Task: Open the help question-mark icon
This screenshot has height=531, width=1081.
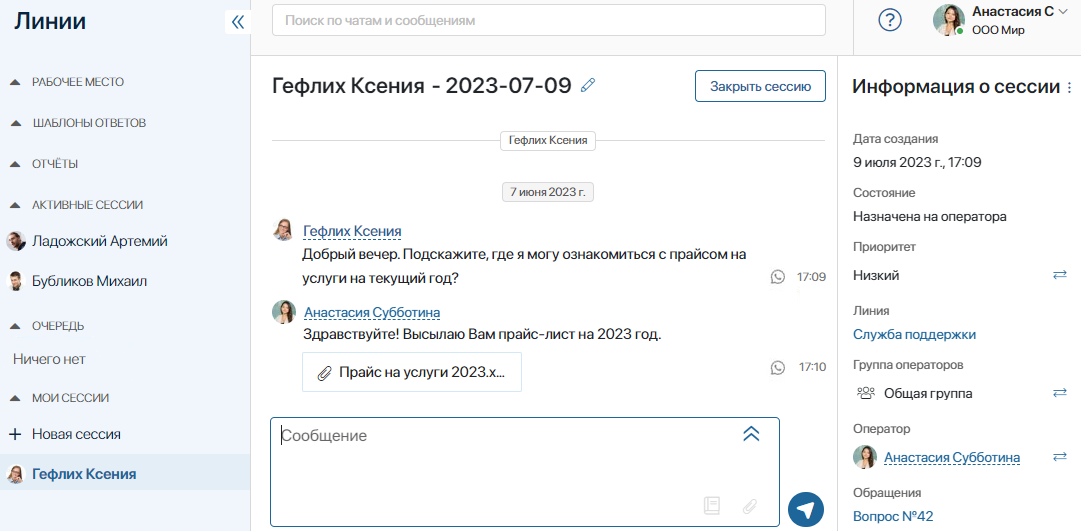Action: point(890,21)
